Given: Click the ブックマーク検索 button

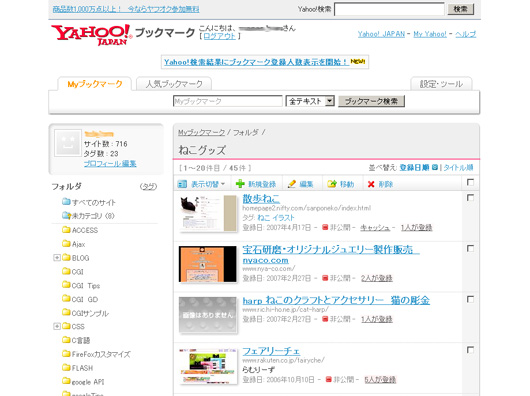Looking at the screenshot, I should pyautogui.click(x=371, y=101).
